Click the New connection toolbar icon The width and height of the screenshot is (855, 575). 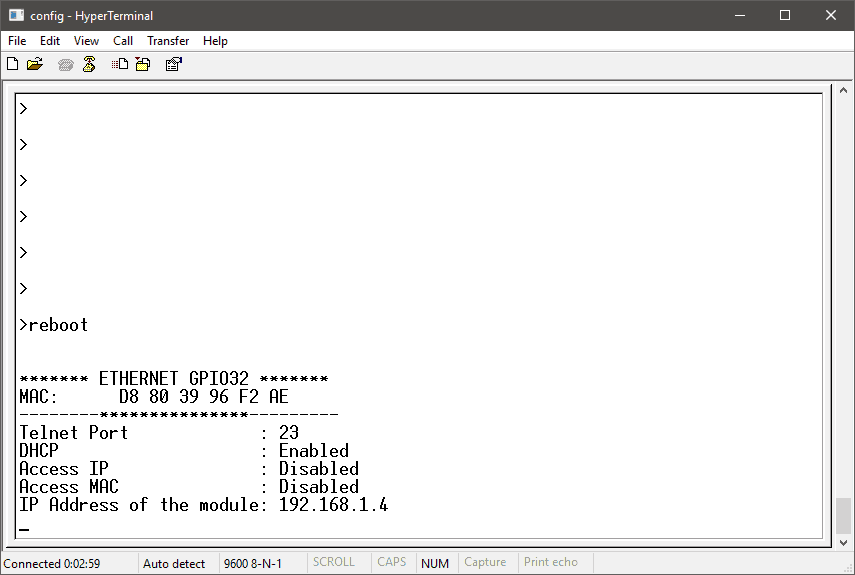pos(13,64)
